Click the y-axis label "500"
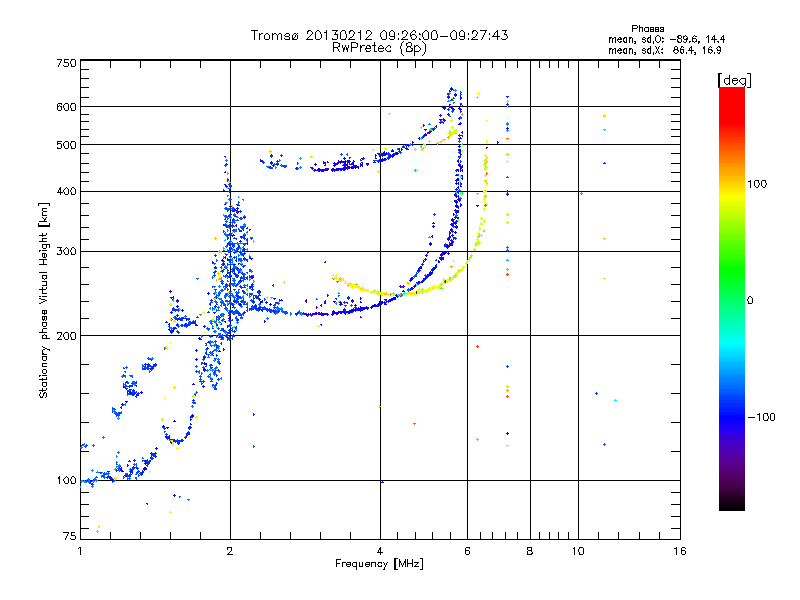The height and width of the screenshot is (600, 800). tap(66, 145)
